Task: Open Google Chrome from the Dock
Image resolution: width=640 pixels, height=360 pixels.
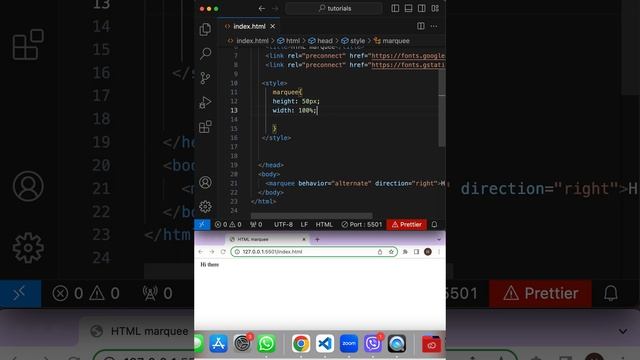Action: coord(301,344)
